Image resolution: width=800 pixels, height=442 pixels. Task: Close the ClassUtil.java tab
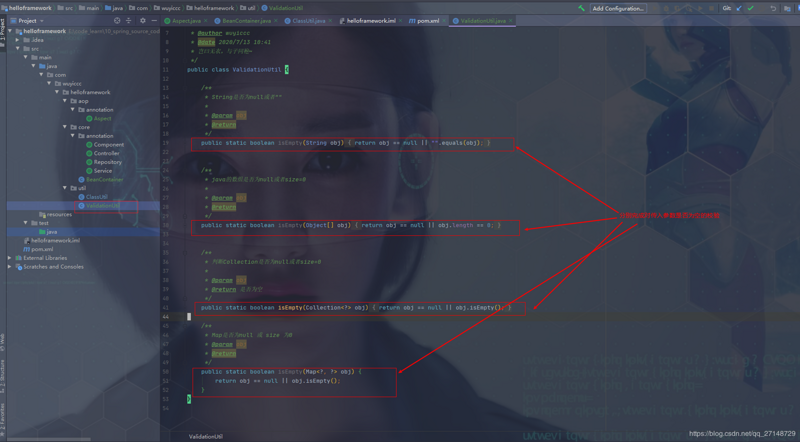(x=330, y=21)
